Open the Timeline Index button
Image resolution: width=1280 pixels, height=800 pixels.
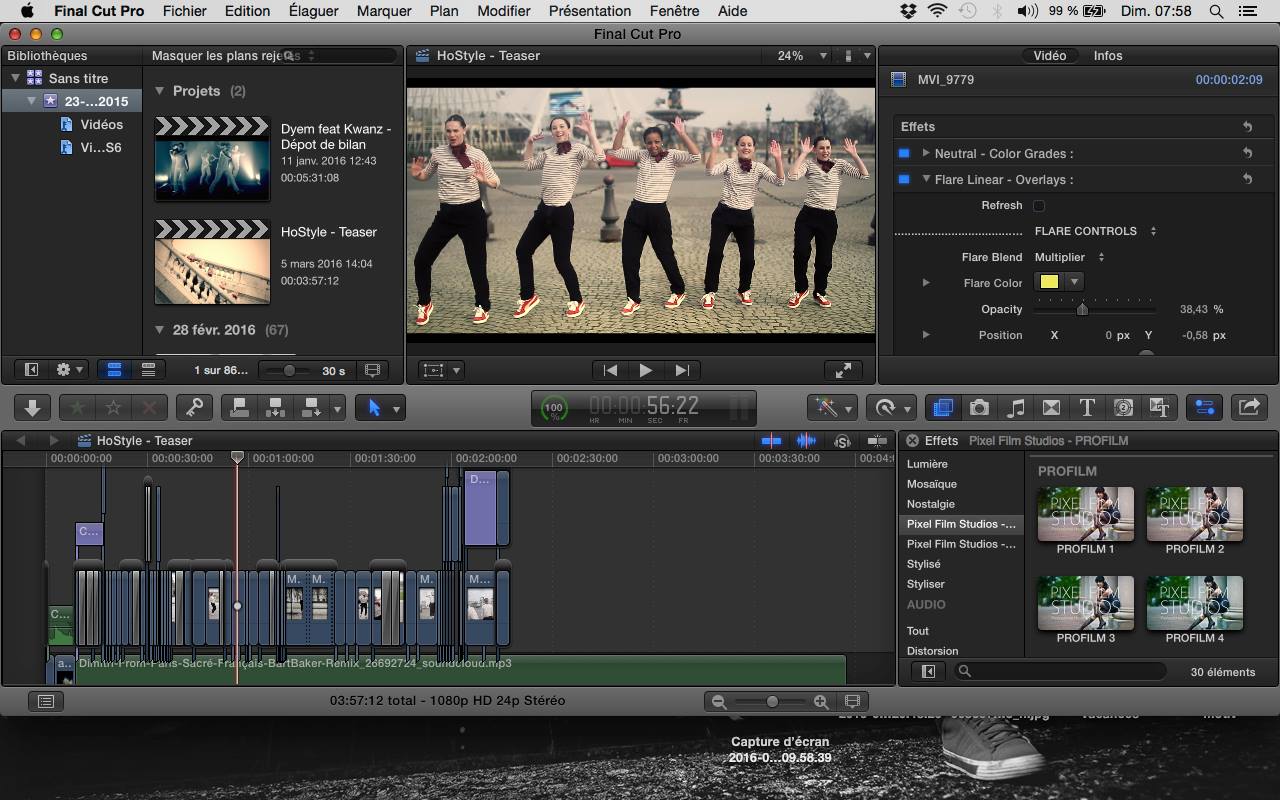tap(45, 701)
